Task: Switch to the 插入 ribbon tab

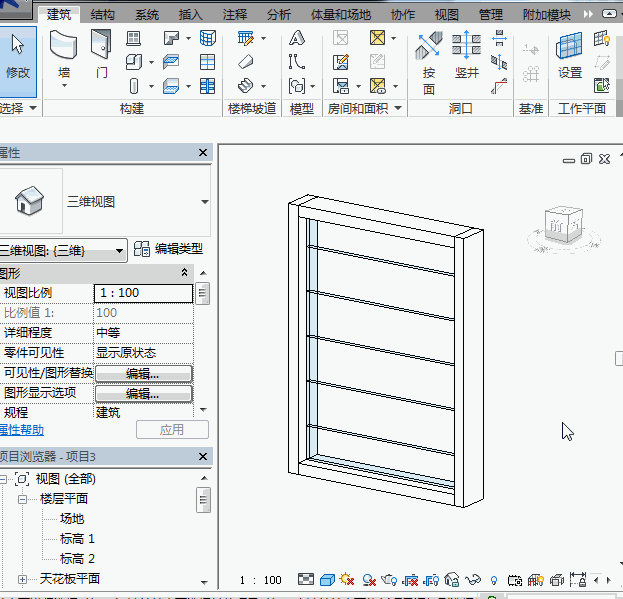Action: coord(190,15)
